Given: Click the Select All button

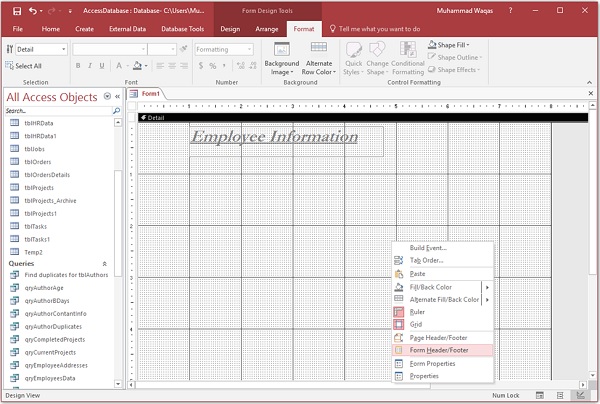Looking at the screenshot, I should tap(28, 66).
